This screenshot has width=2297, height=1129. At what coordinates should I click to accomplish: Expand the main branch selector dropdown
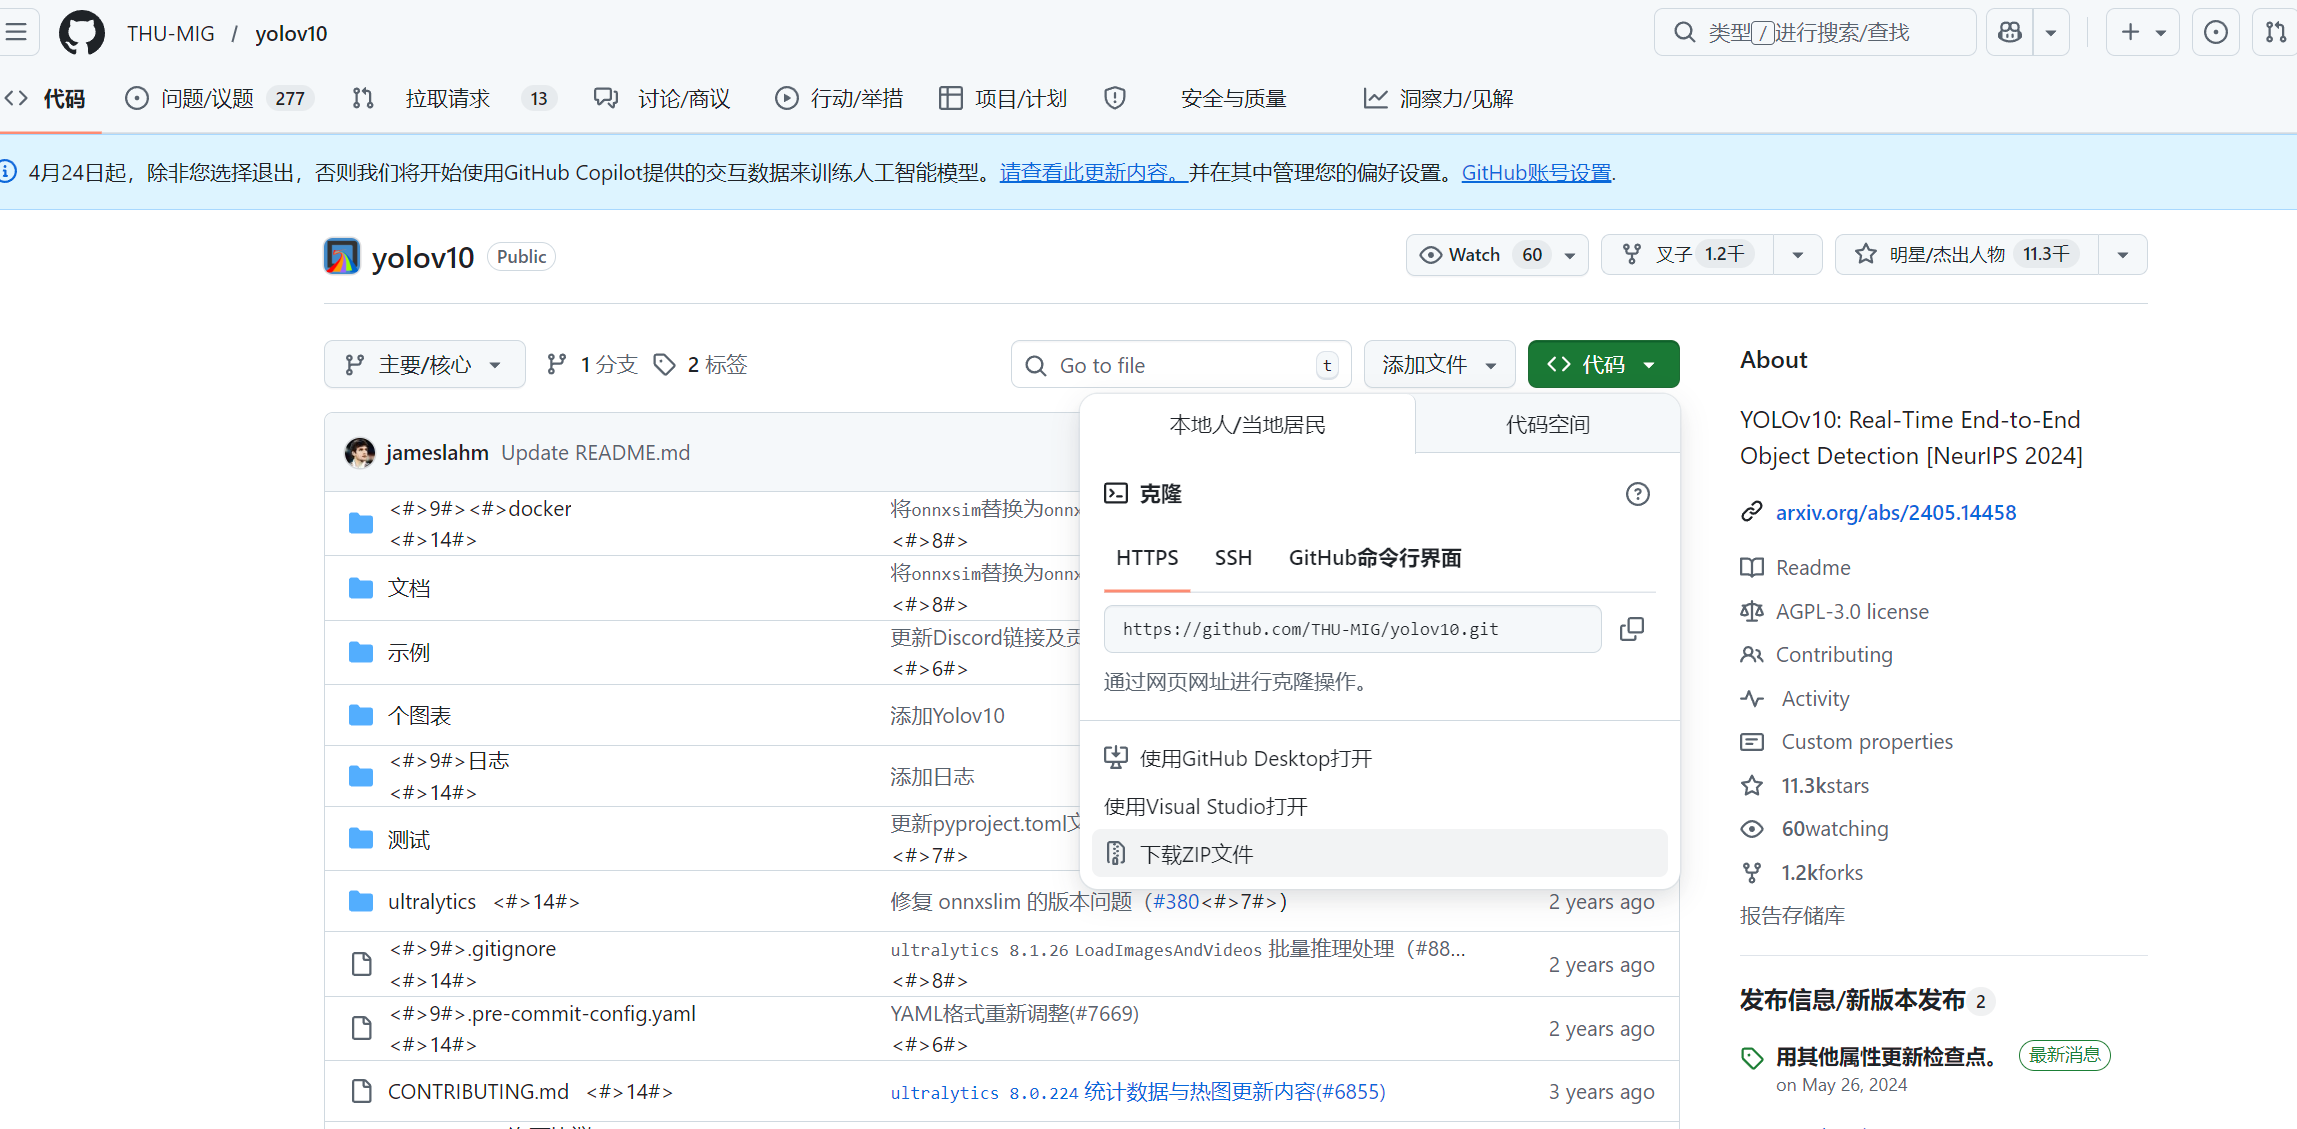pos(424,365)
